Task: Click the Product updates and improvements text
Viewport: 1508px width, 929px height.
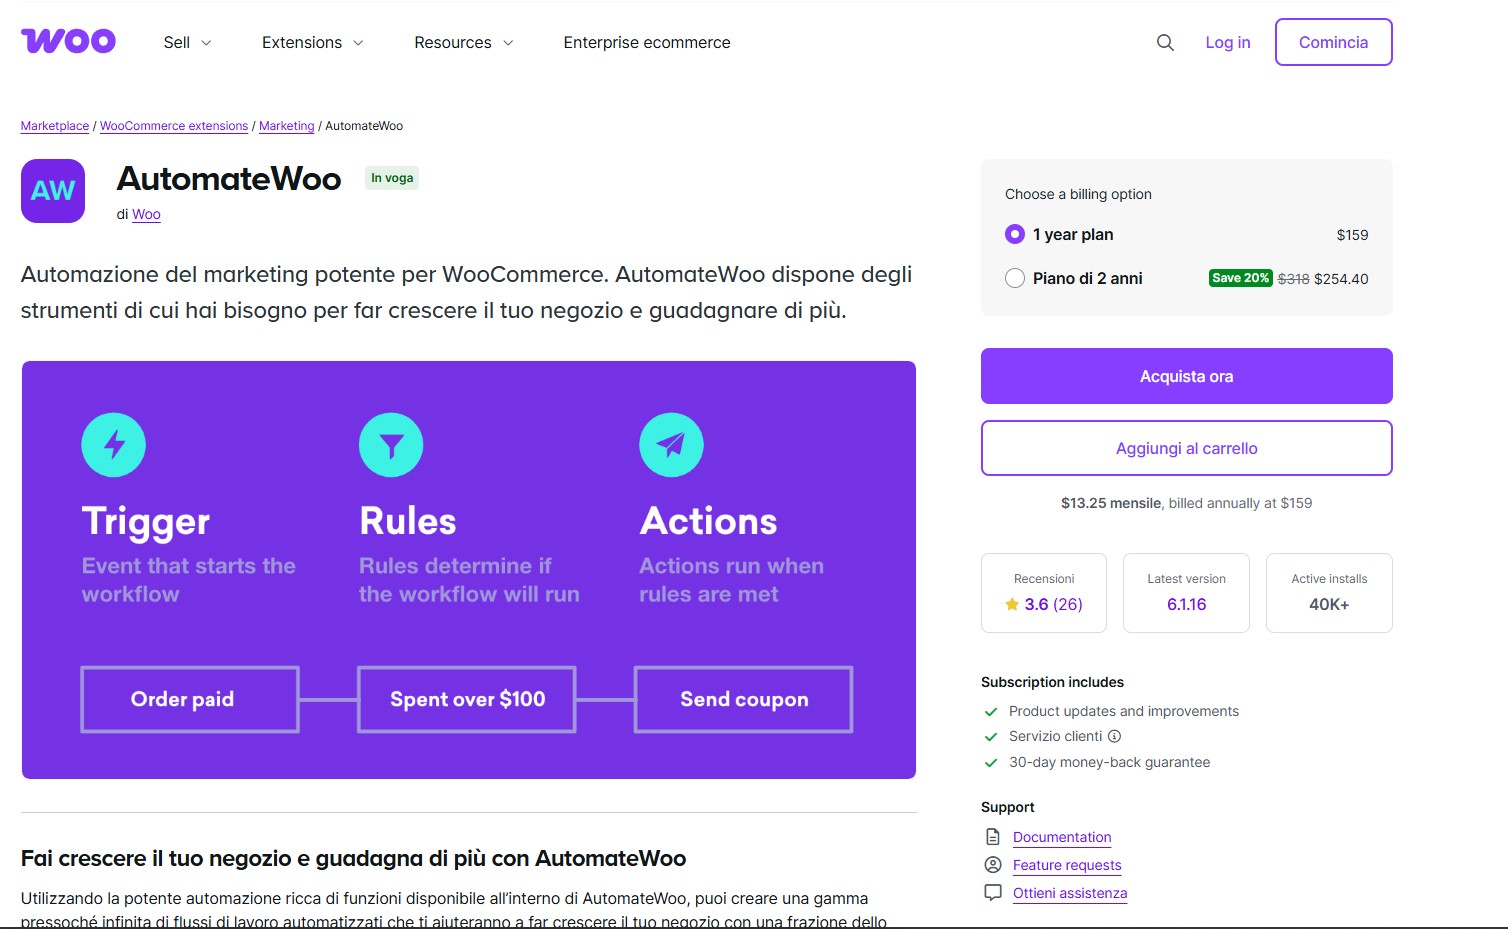Action: [1124, 711]
